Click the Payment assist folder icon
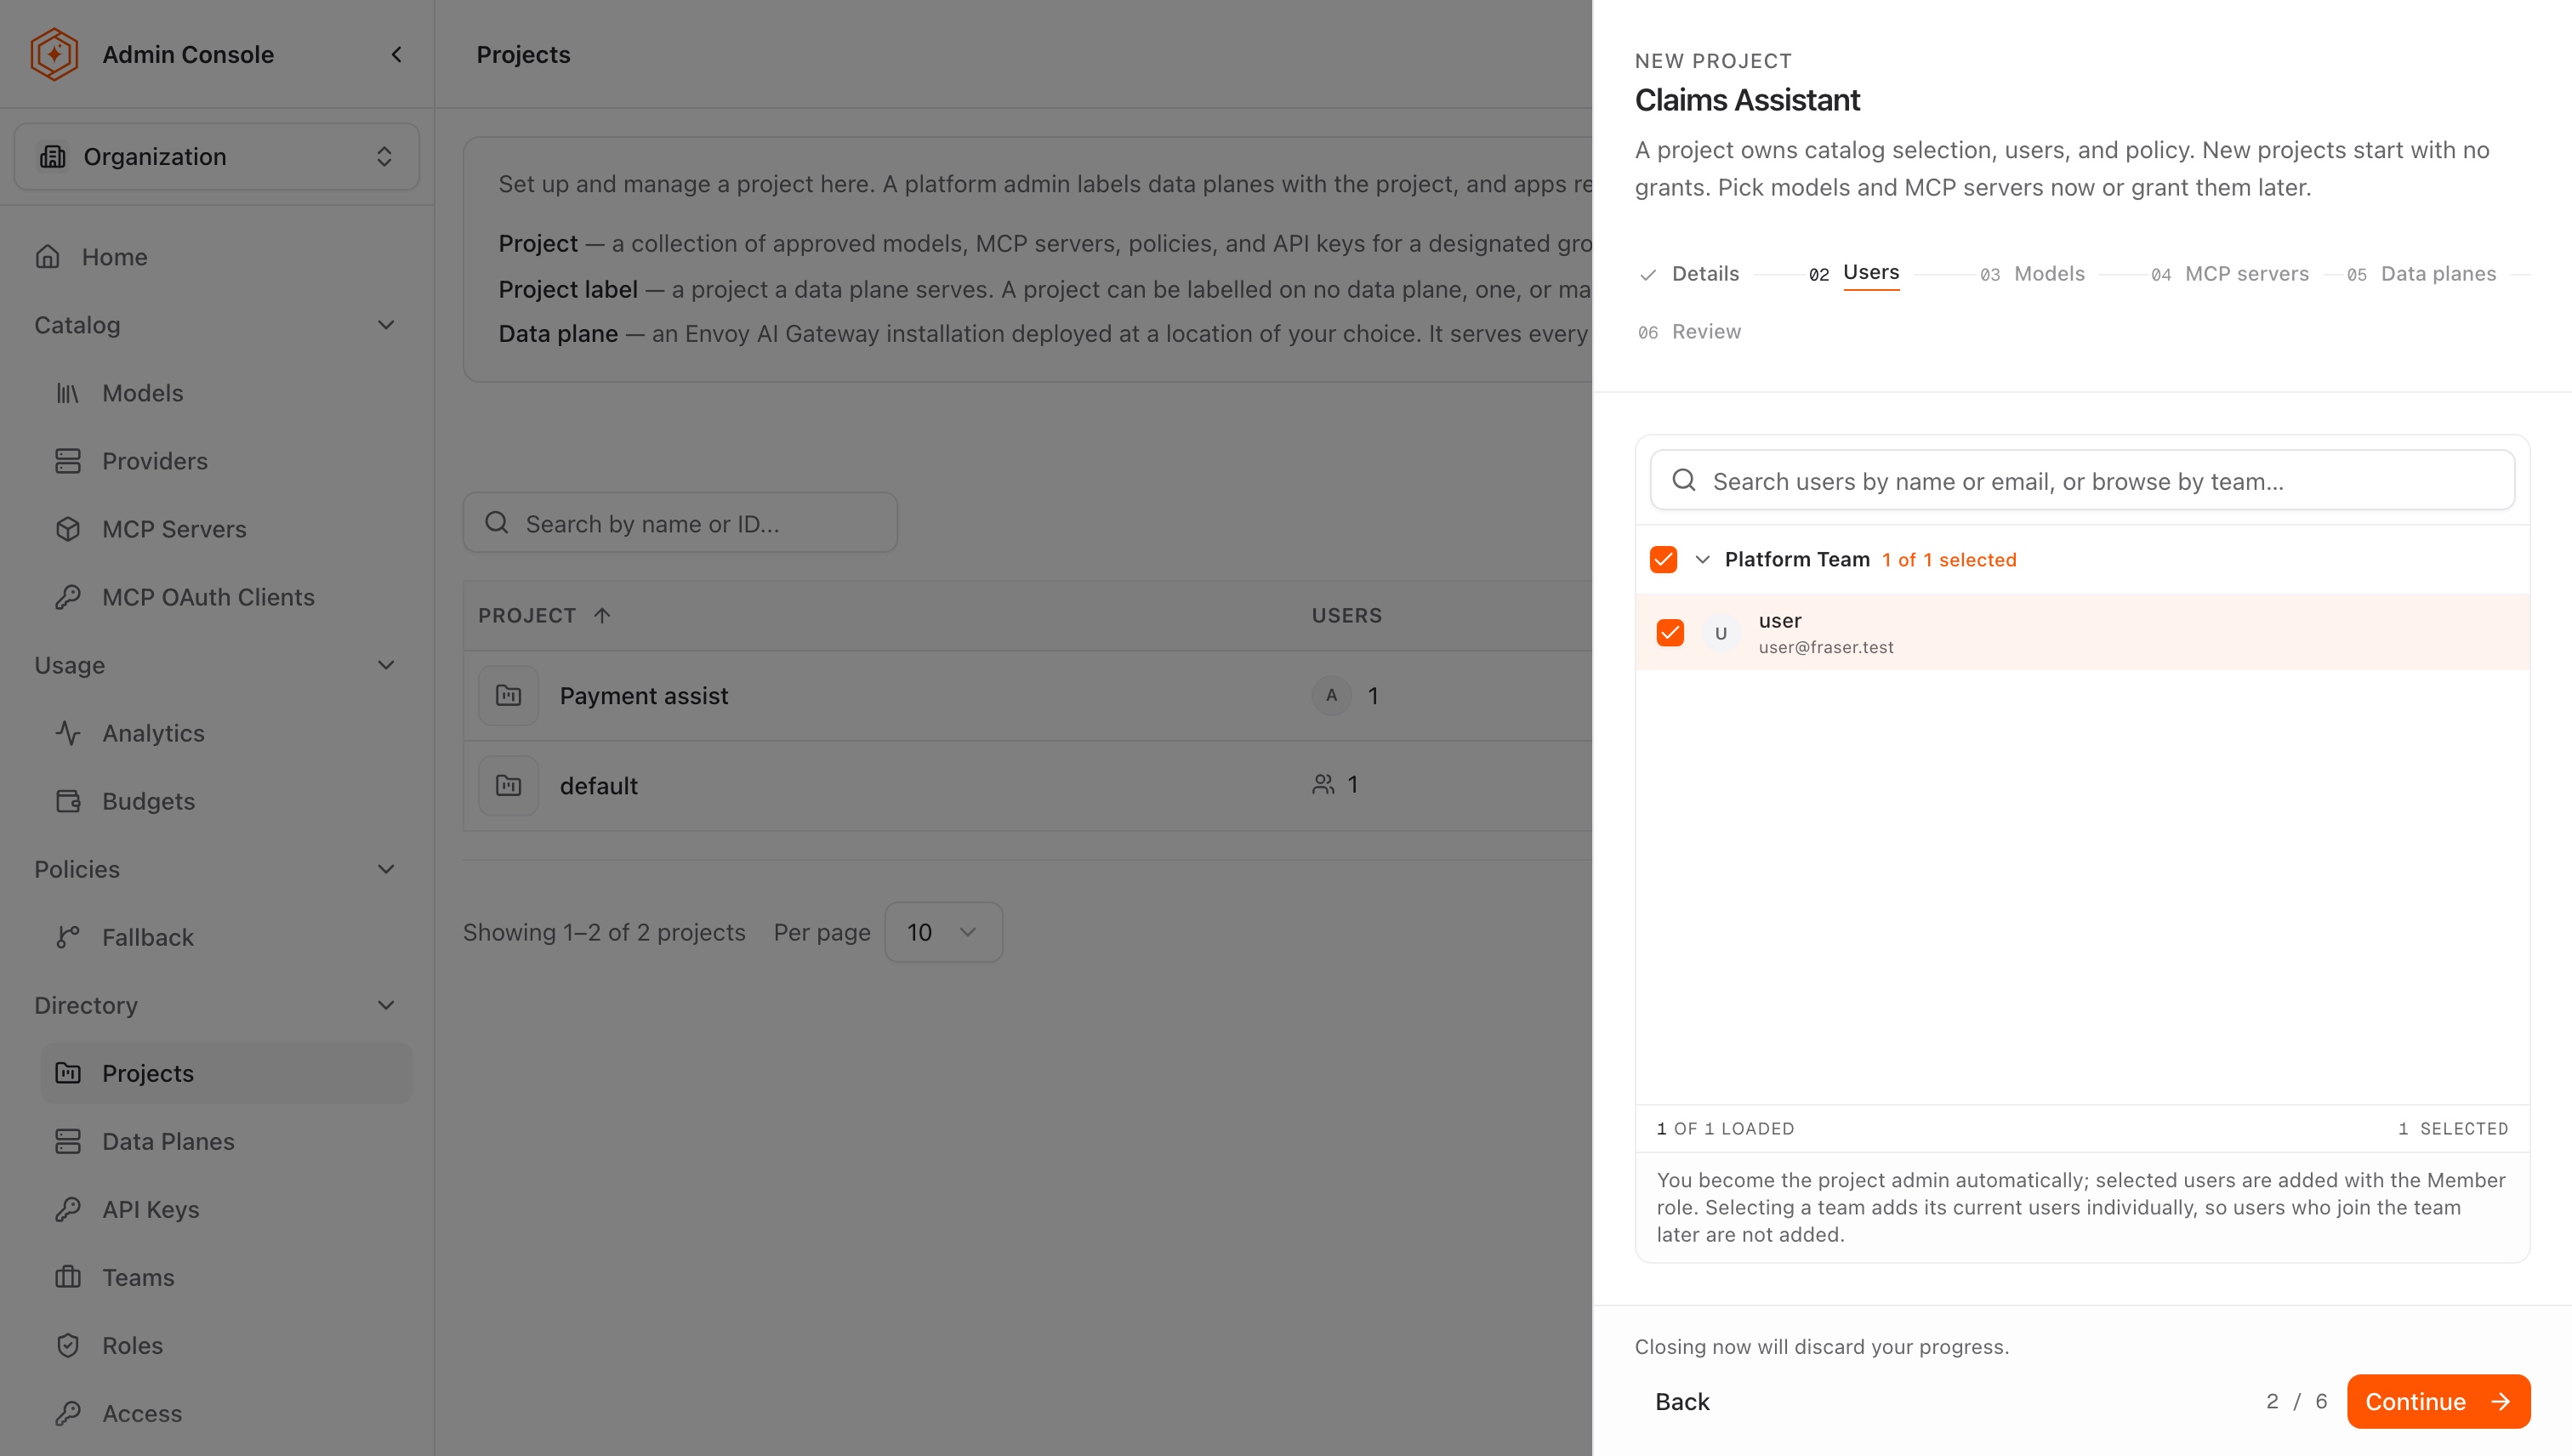The width and height of the screenshot is (2572, 1456). tap(509, 695)
